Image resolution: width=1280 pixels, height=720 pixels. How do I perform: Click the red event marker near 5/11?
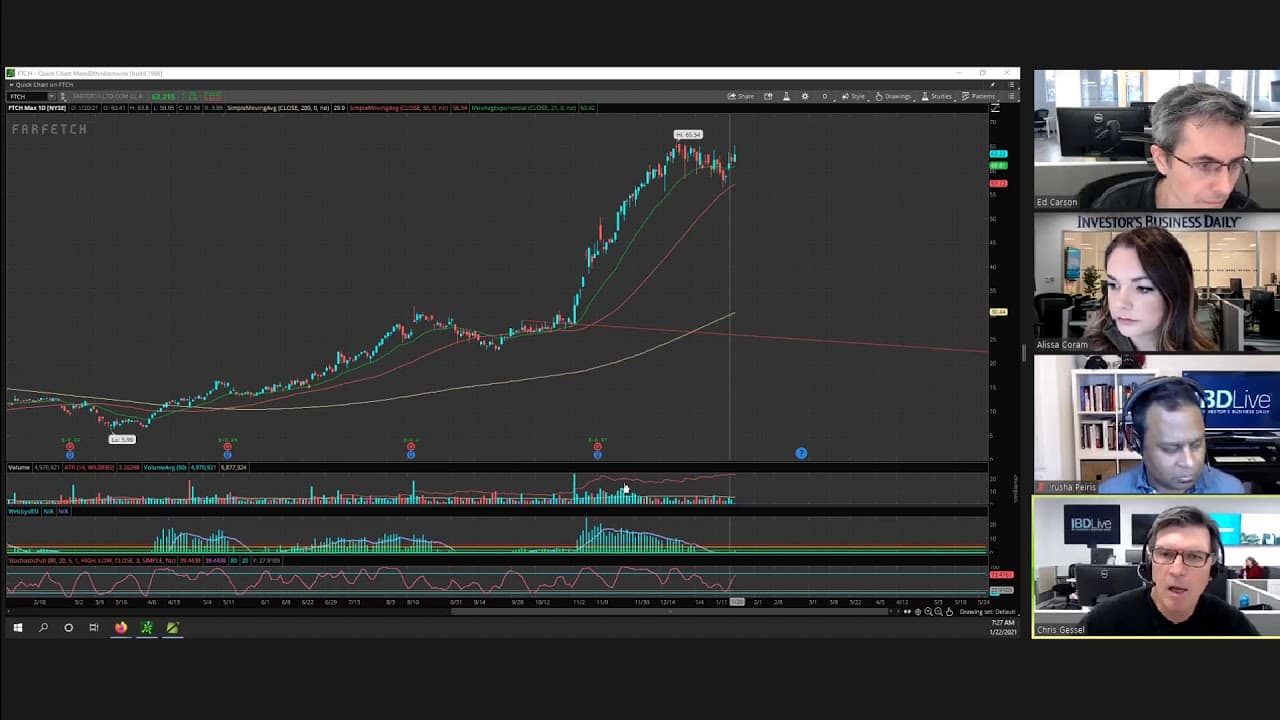[x=227, y=446]
